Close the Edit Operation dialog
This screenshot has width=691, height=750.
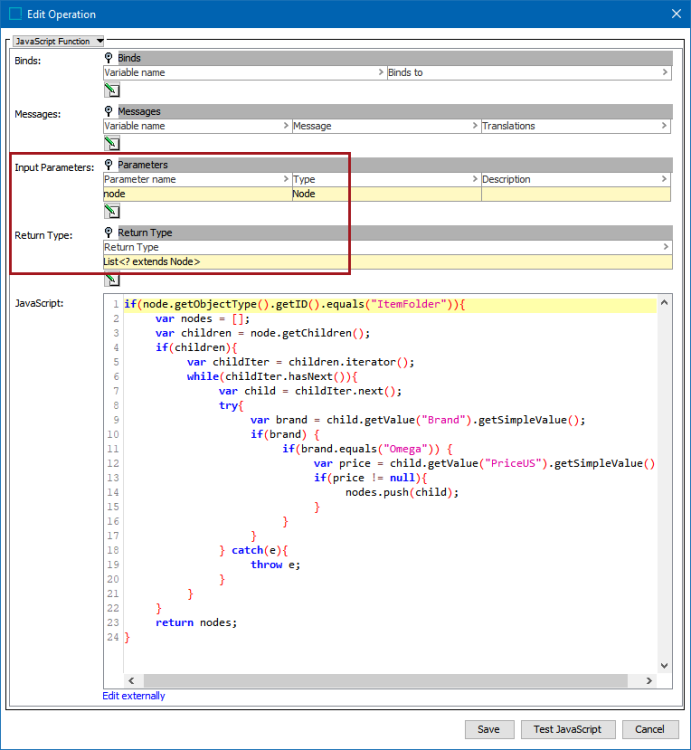click(676, 14)
